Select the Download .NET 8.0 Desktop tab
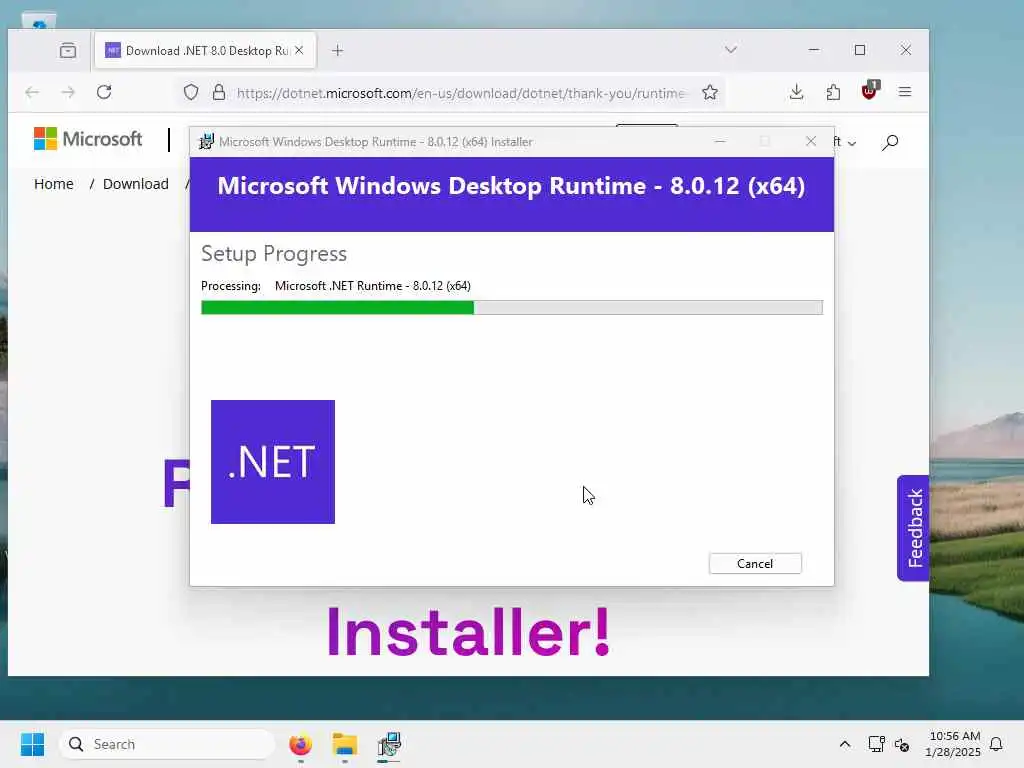 pos(205,50)
